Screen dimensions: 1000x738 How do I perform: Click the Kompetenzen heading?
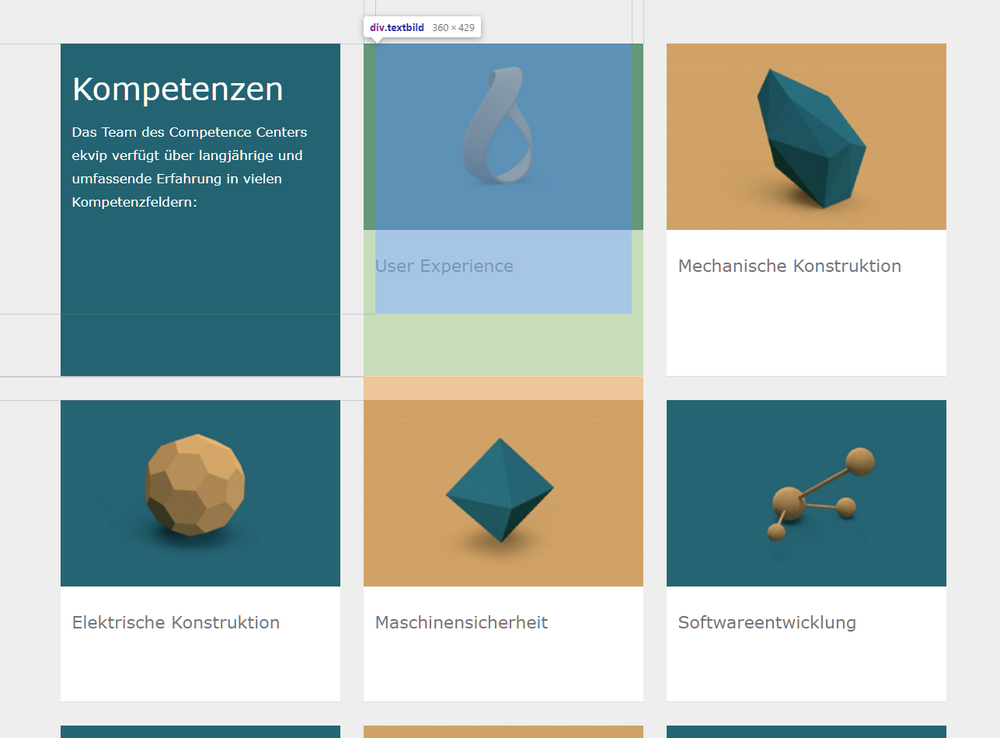point(177,89)
